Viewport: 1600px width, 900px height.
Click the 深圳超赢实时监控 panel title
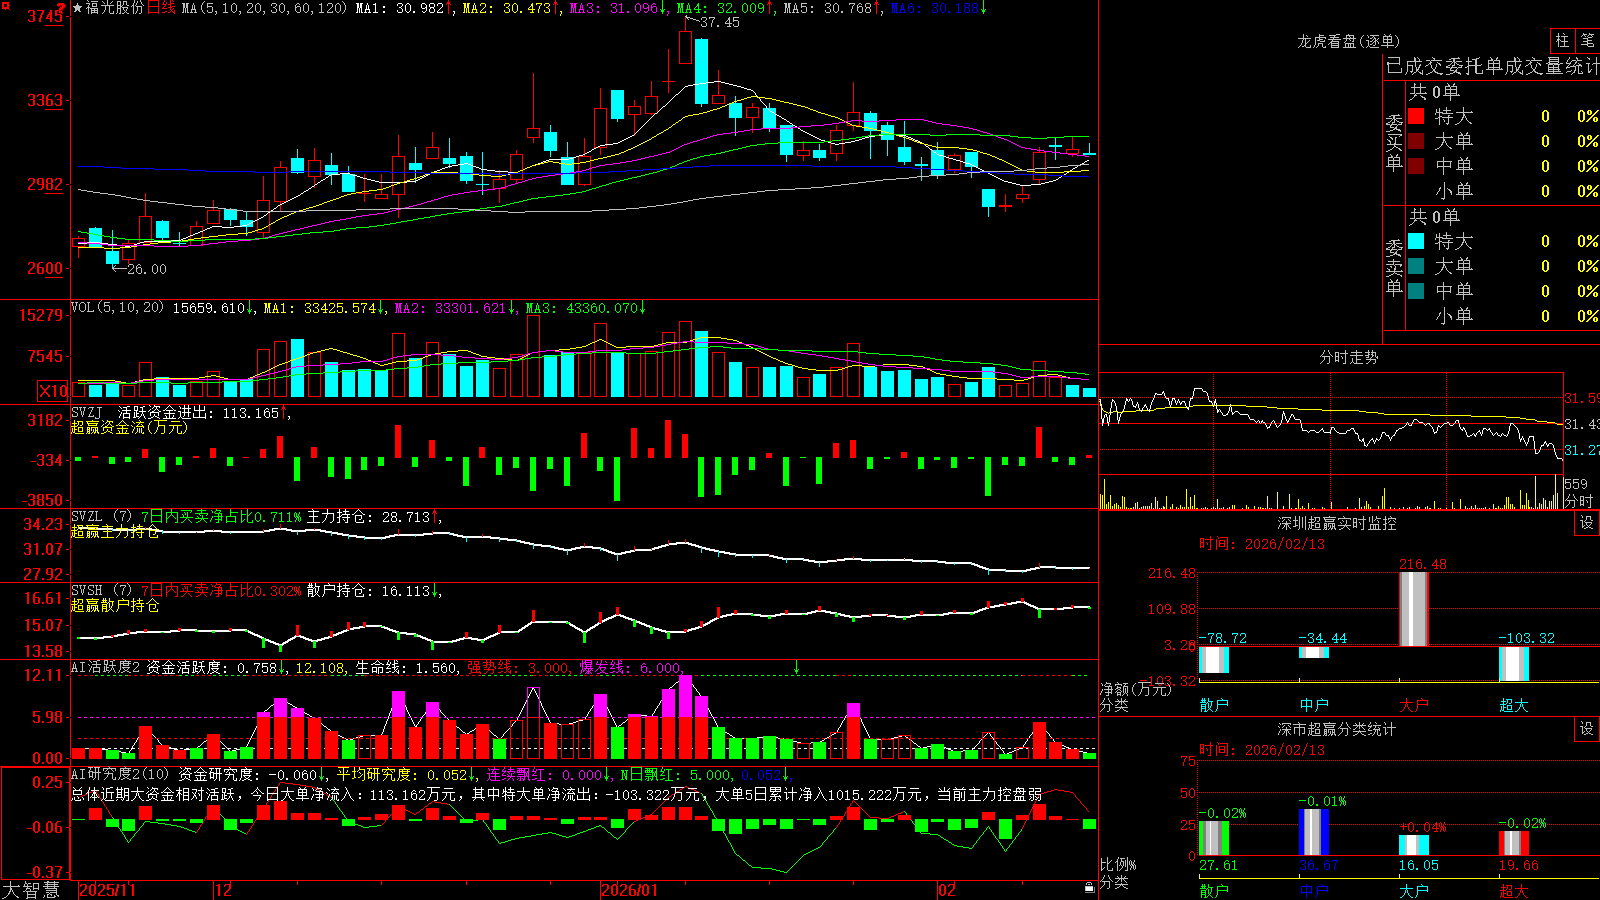[1336, 523]
